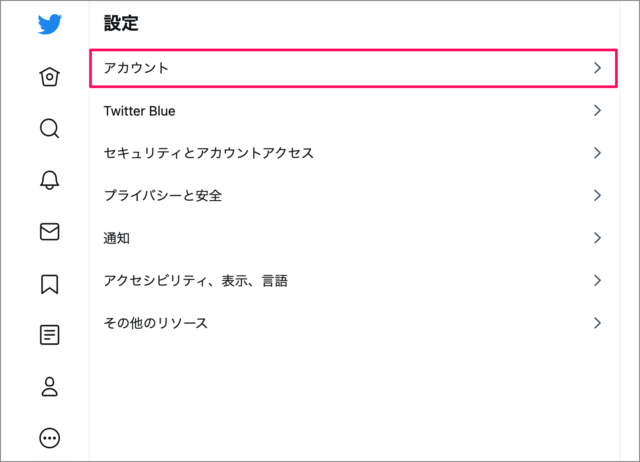Select the Twitter Blue settings item
640x462 pixels.
click(x=140, y=110)
